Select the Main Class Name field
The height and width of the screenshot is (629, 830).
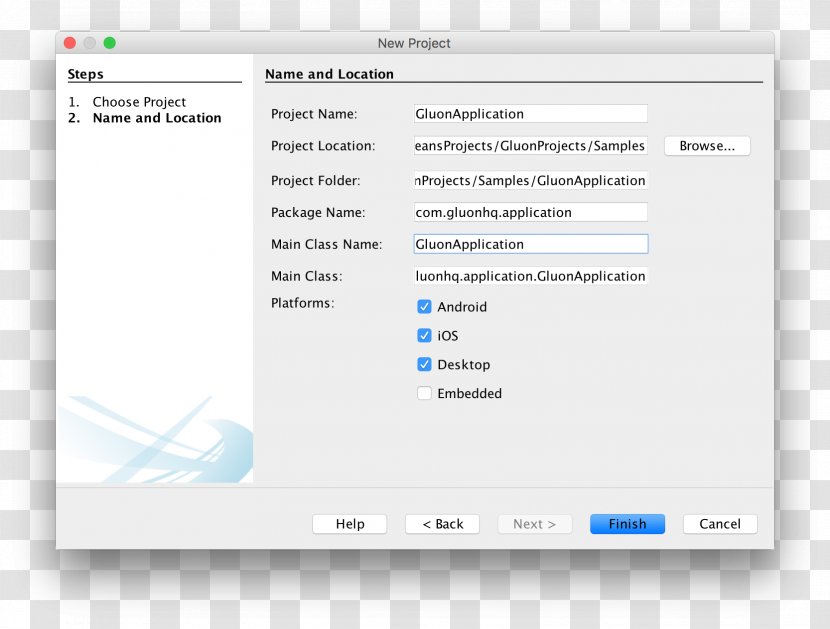530,244
